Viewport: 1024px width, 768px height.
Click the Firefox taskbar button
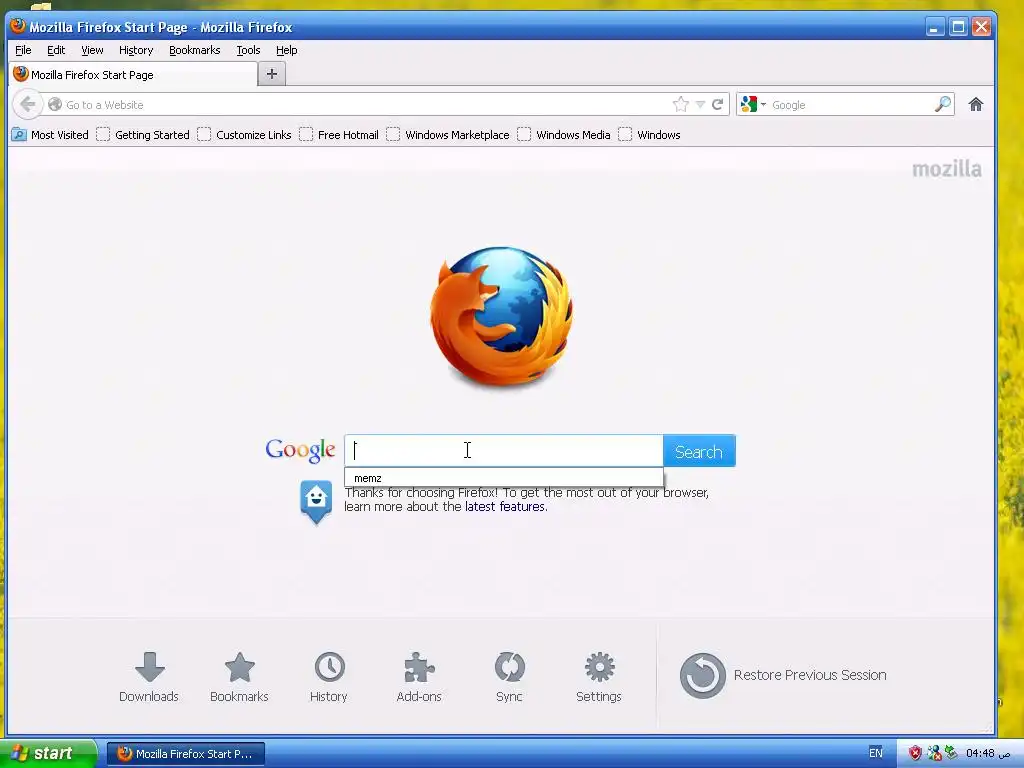coord(185,754)
